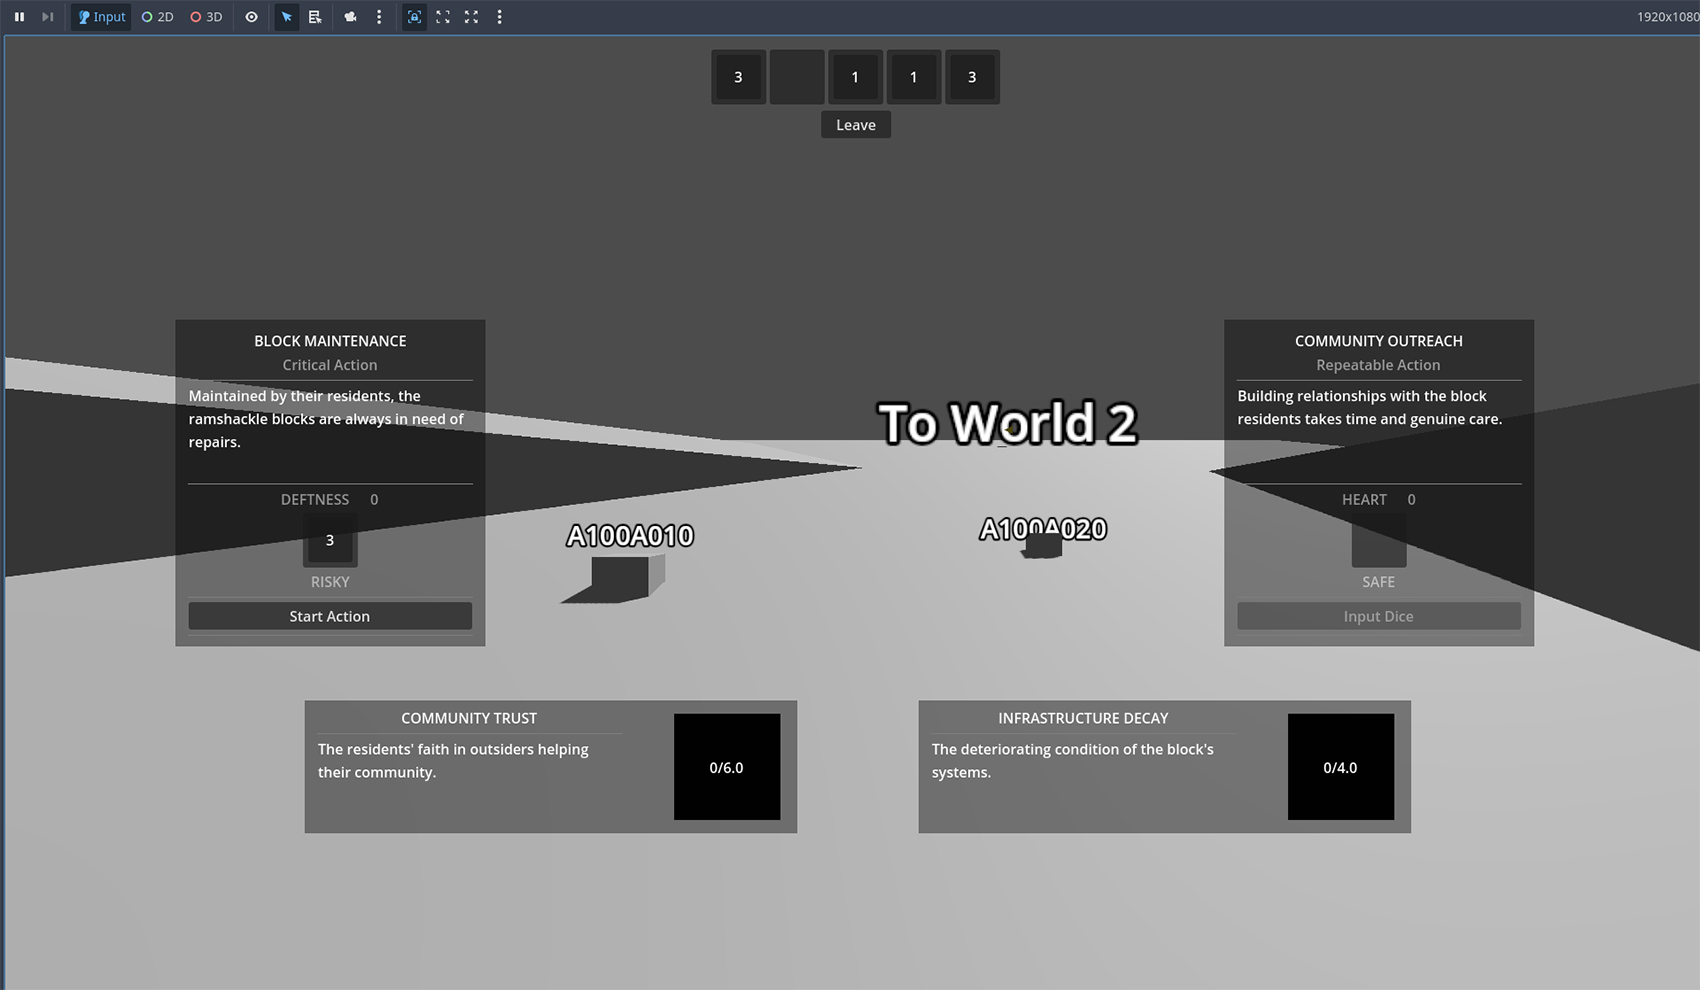The width and height of the screenshot is (1700, 990).
Task: Toggle the selection visibility eye icon
Action: tap(251, 17)
